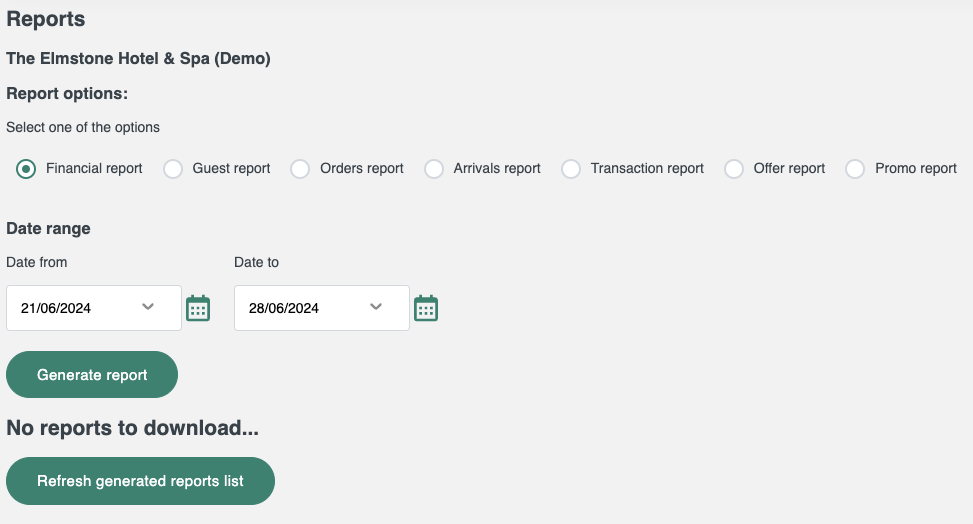Choose the Orders report option
This screenshot has height=524, width=973.
click(x=300, y=169)
